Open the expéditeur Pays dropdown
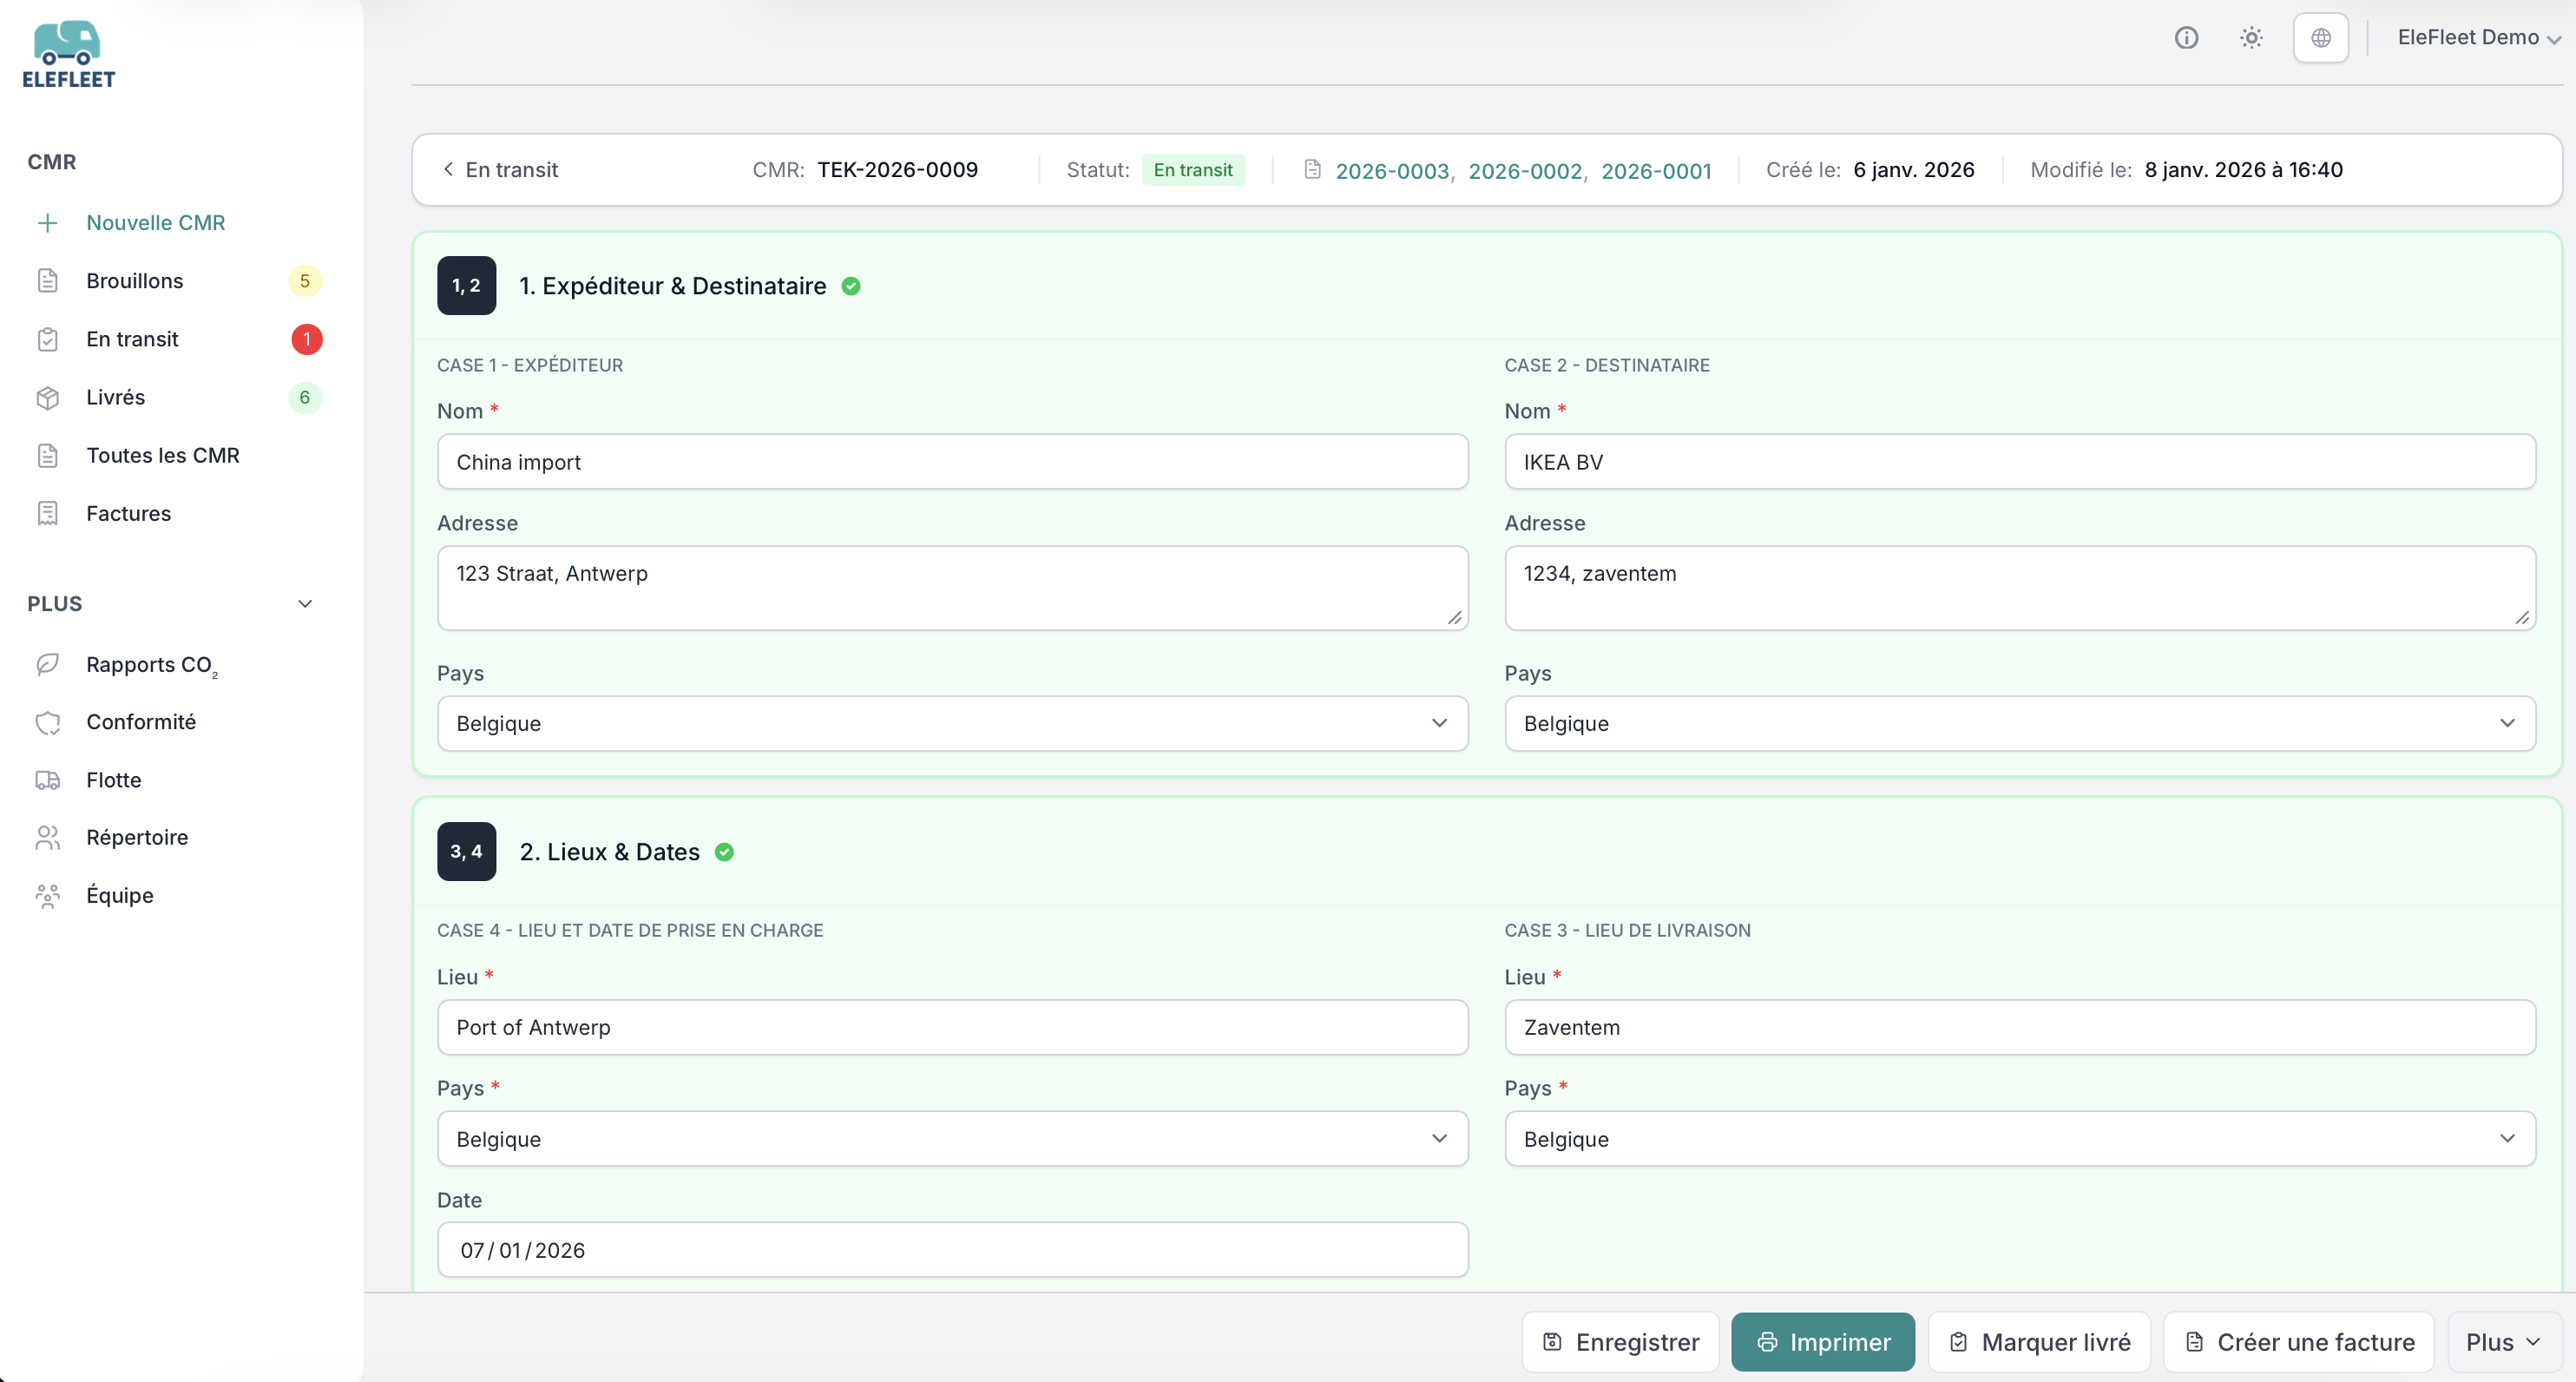Image resolution: width=2576 pixels, height=1382 pixels. coord(951,723)
